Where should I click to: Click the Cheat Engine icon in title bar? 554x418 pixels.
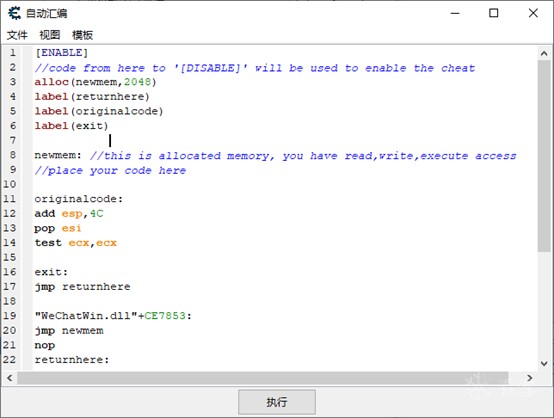(x=14, y=13)
